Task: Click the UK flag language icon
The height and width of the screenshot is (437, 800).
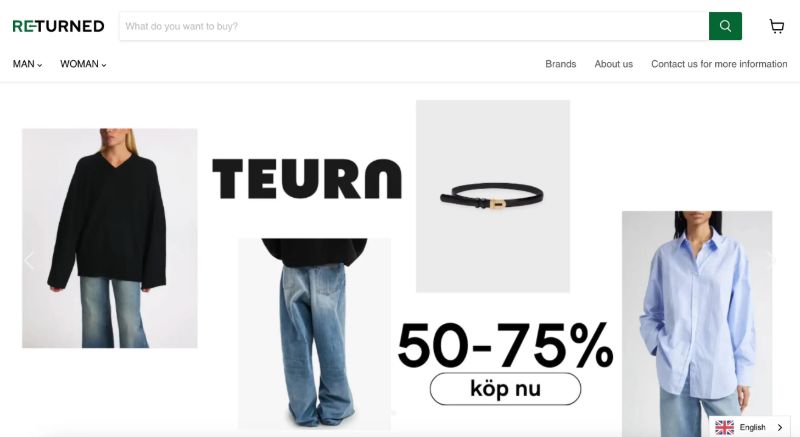Action: (x=724, y=427)
